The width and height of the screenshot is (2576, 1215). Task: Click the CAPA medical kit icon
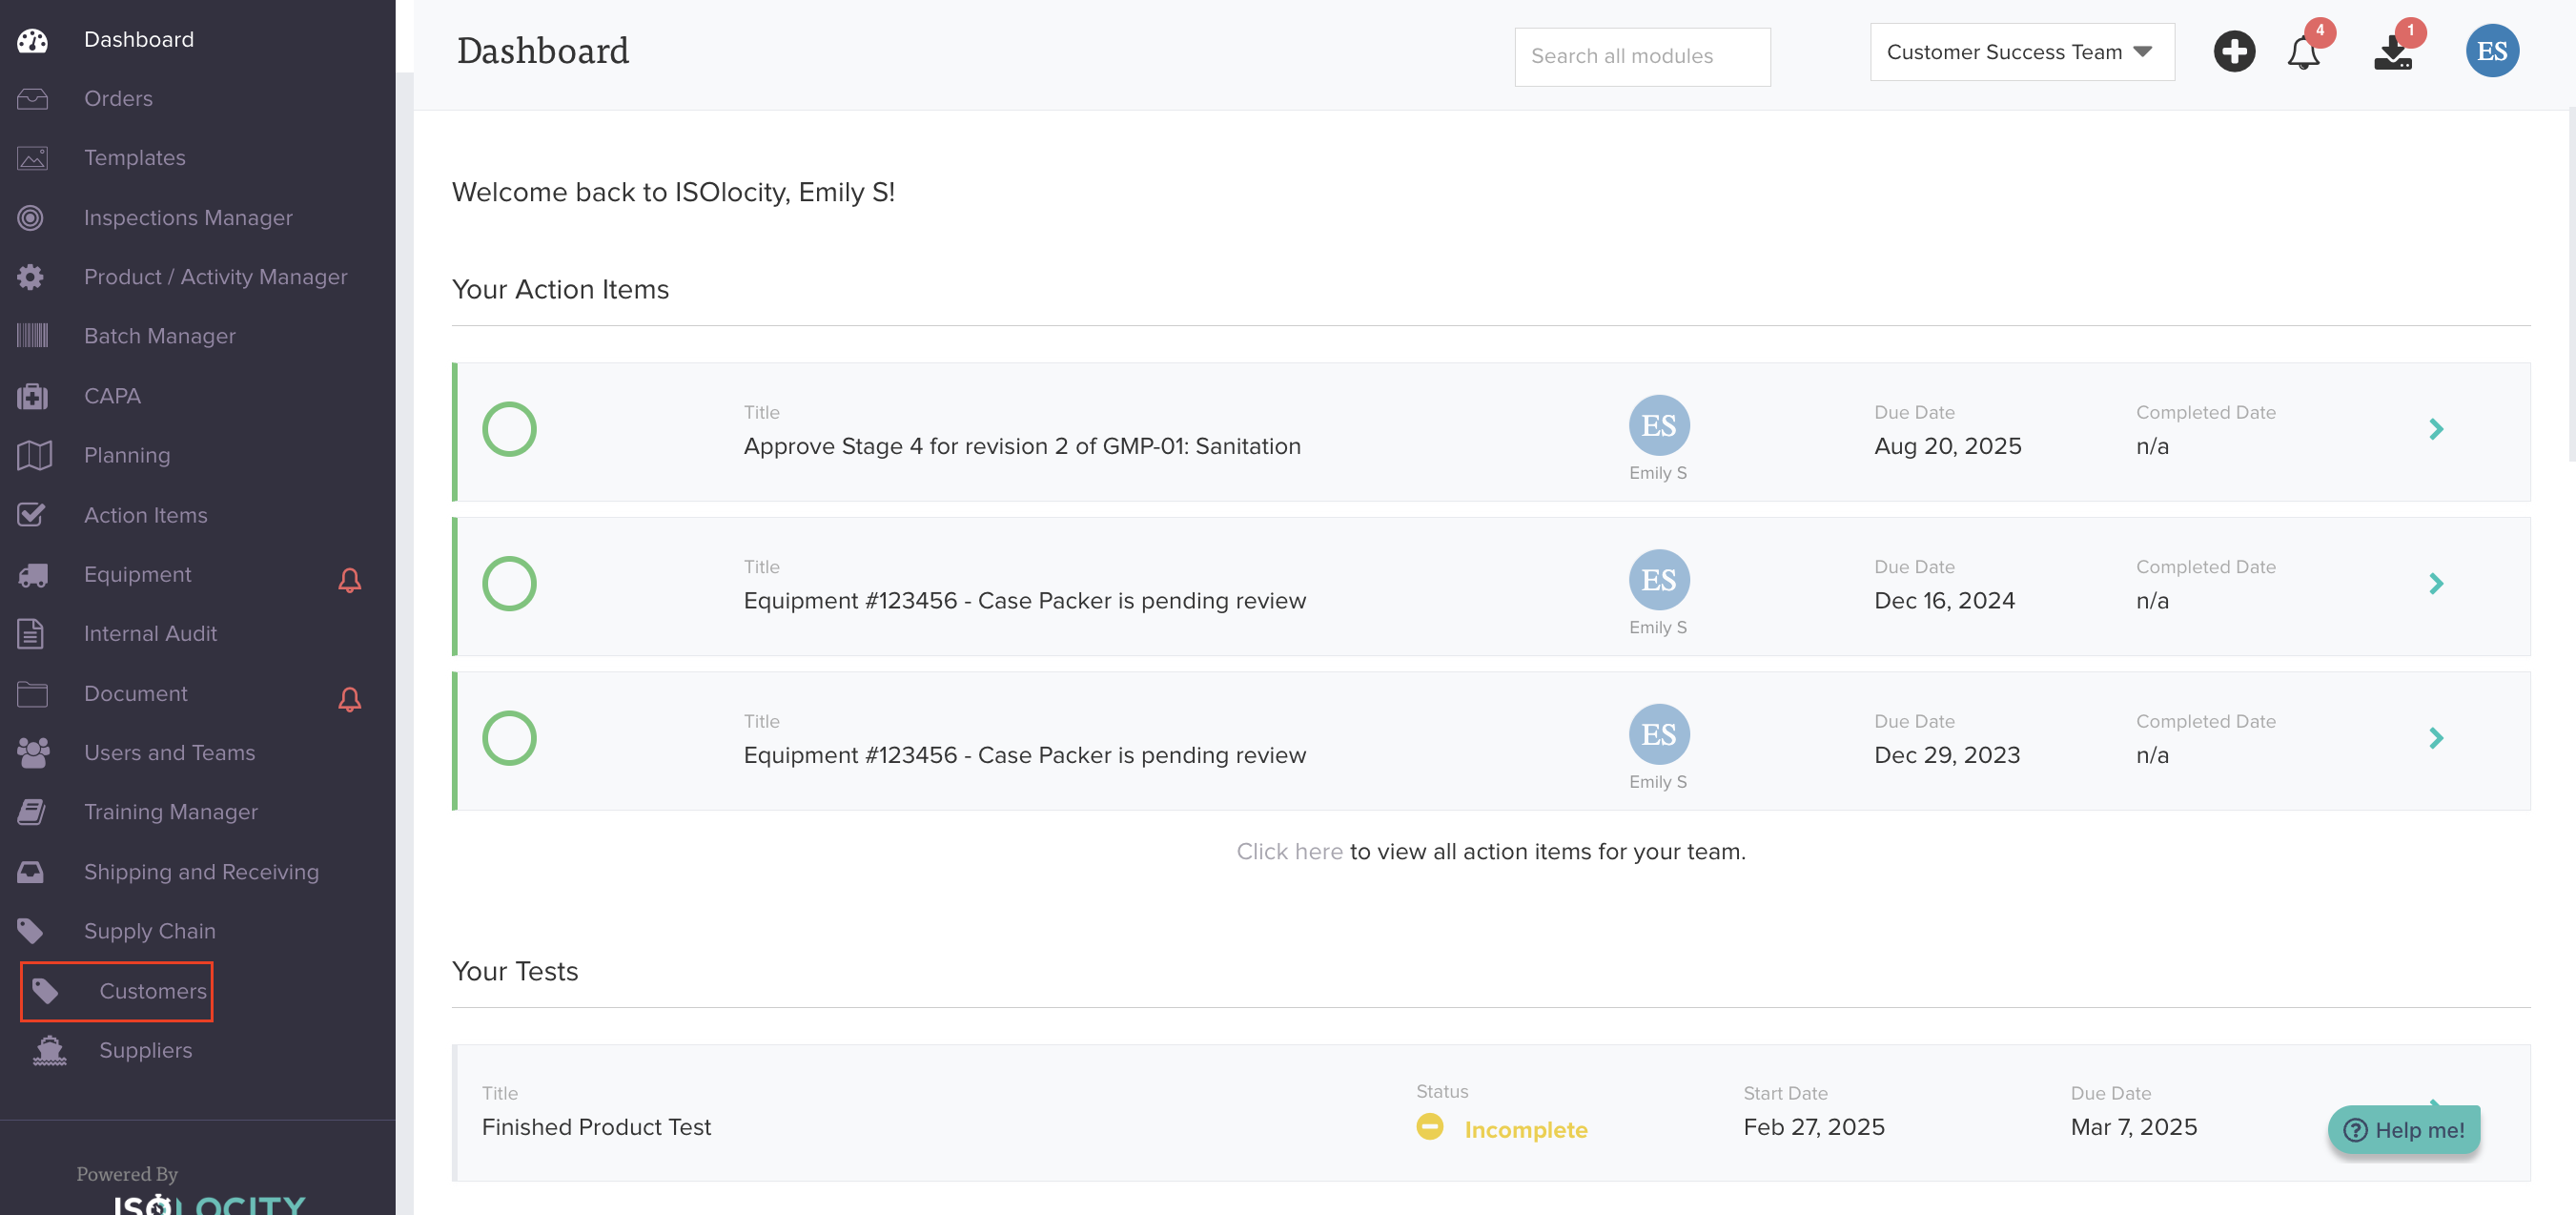(32, 396)
